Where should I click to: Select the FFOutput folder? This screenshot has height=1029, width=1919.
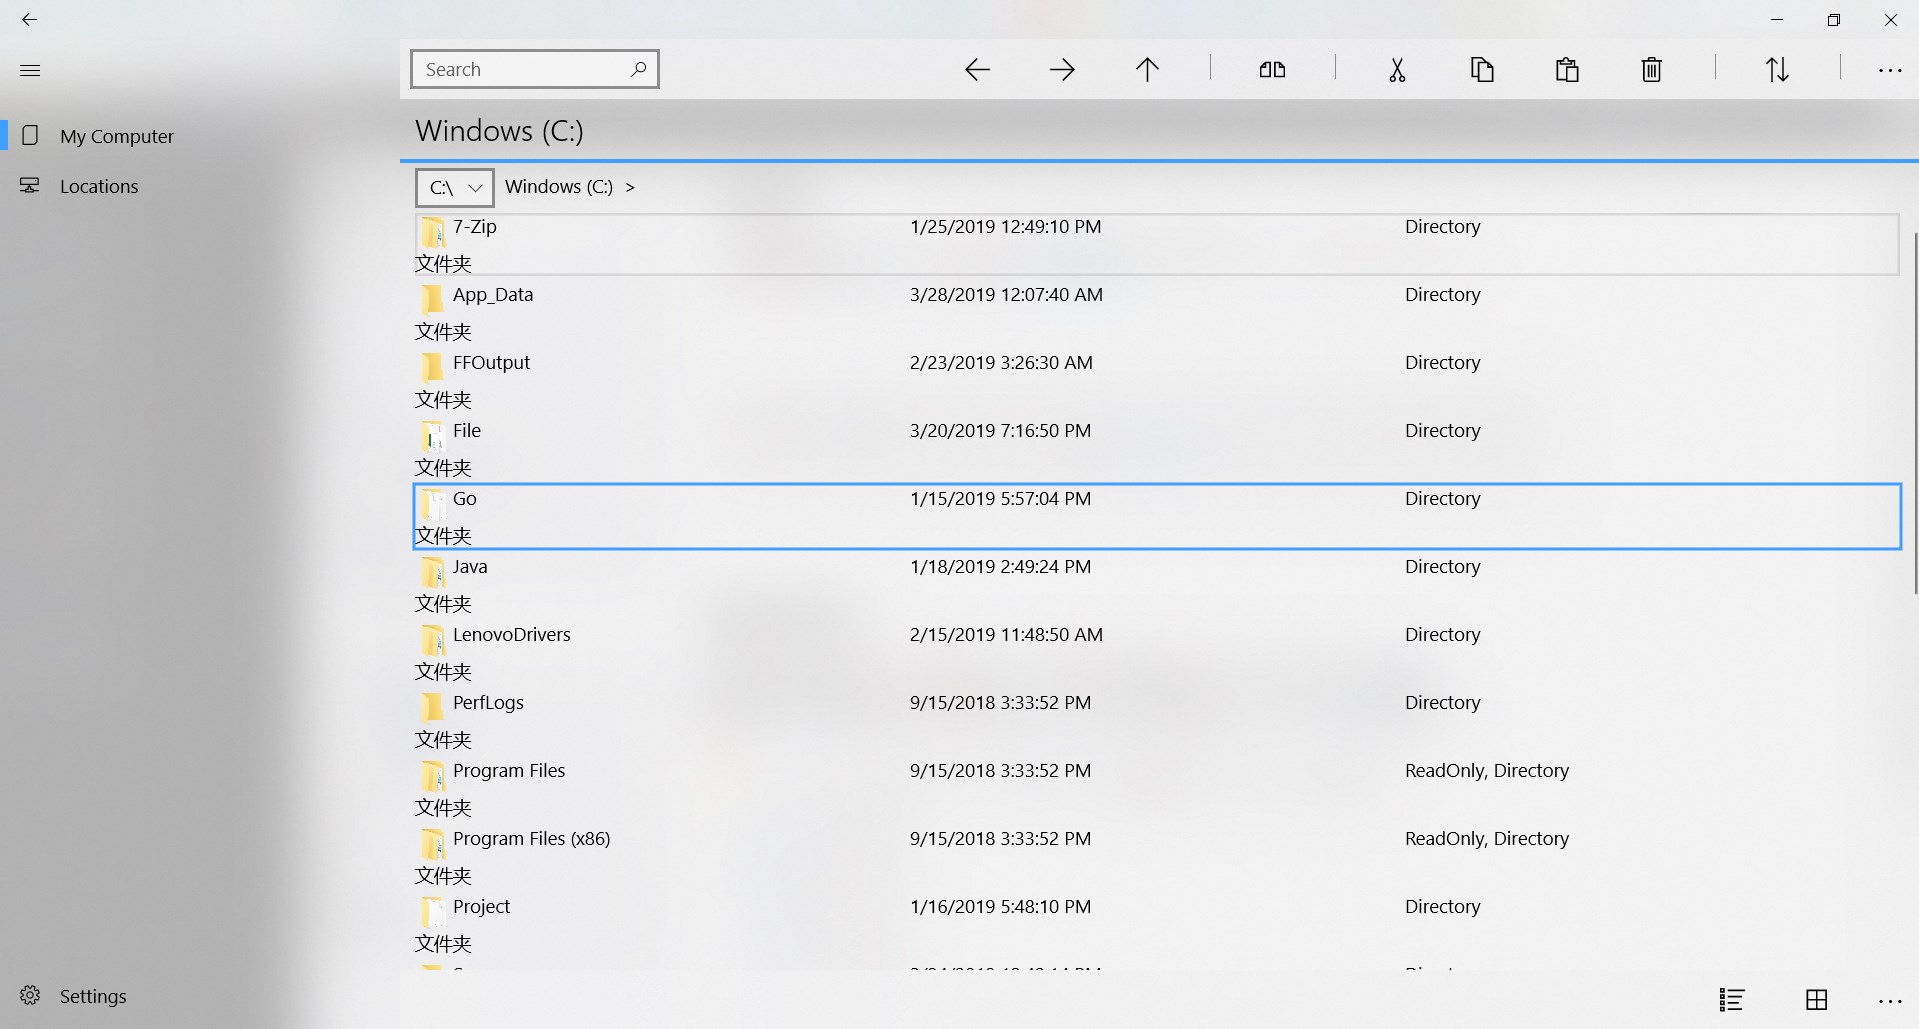1157,380
